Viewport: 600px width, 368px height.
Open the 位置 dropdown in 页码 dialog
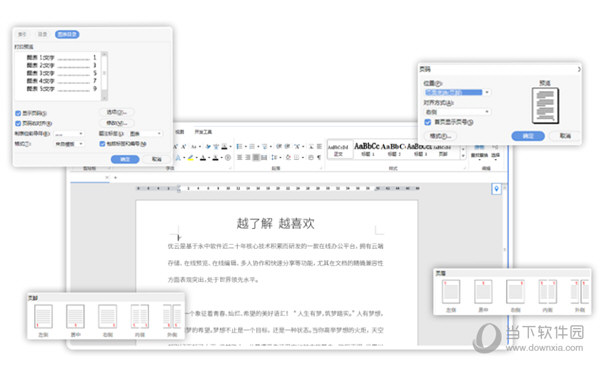457,93
